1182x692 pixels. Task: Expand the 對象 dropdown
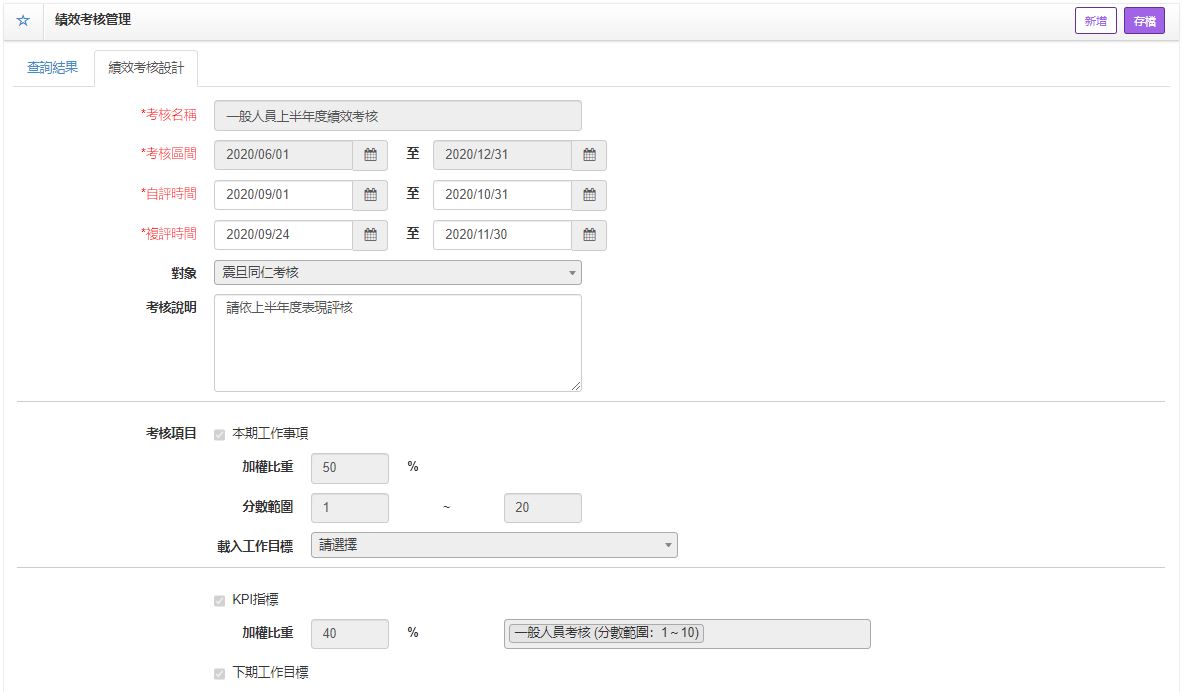point(397,273)
